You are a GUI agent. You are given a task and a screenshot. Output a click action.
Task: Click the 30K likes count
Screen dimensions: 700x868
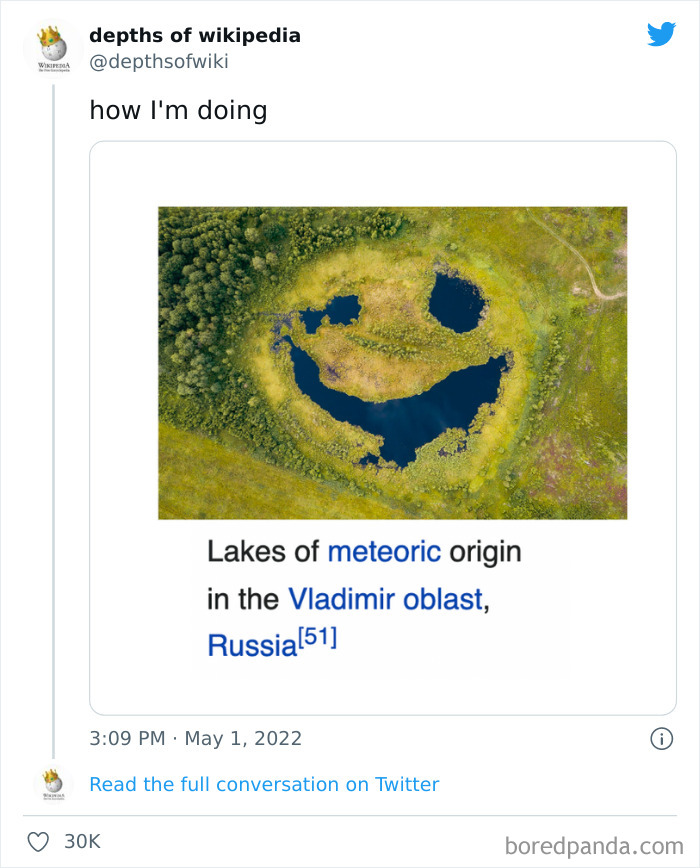[x=82, y=841]
